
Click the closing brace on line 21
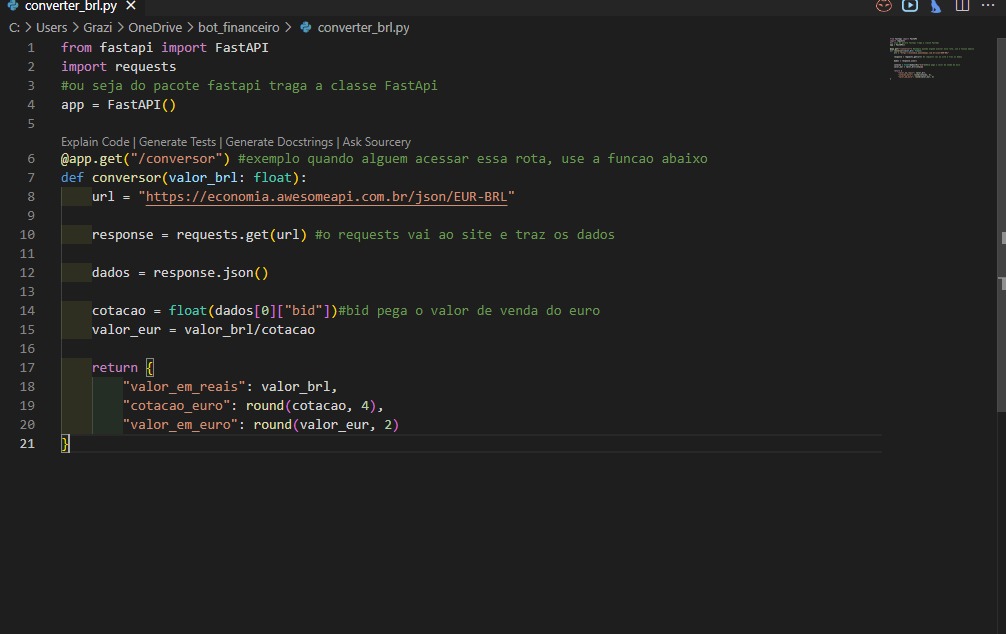[65, 443]
